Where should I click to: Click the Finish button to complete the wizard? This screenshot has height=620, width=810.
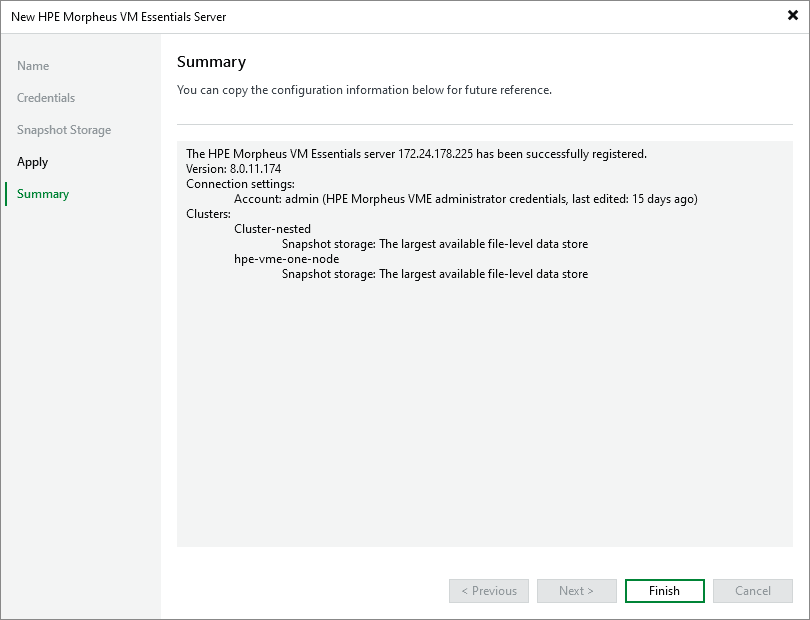(664, 590)
